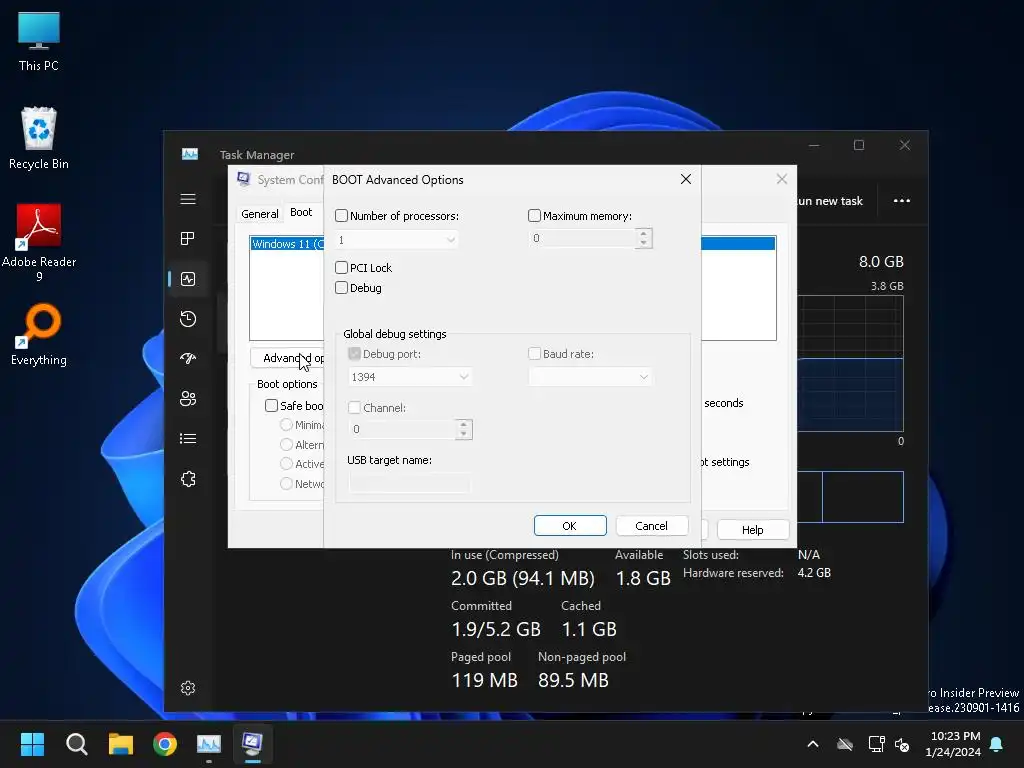
Task: Open Task Manager settings gear
Action: pos(188,688)
